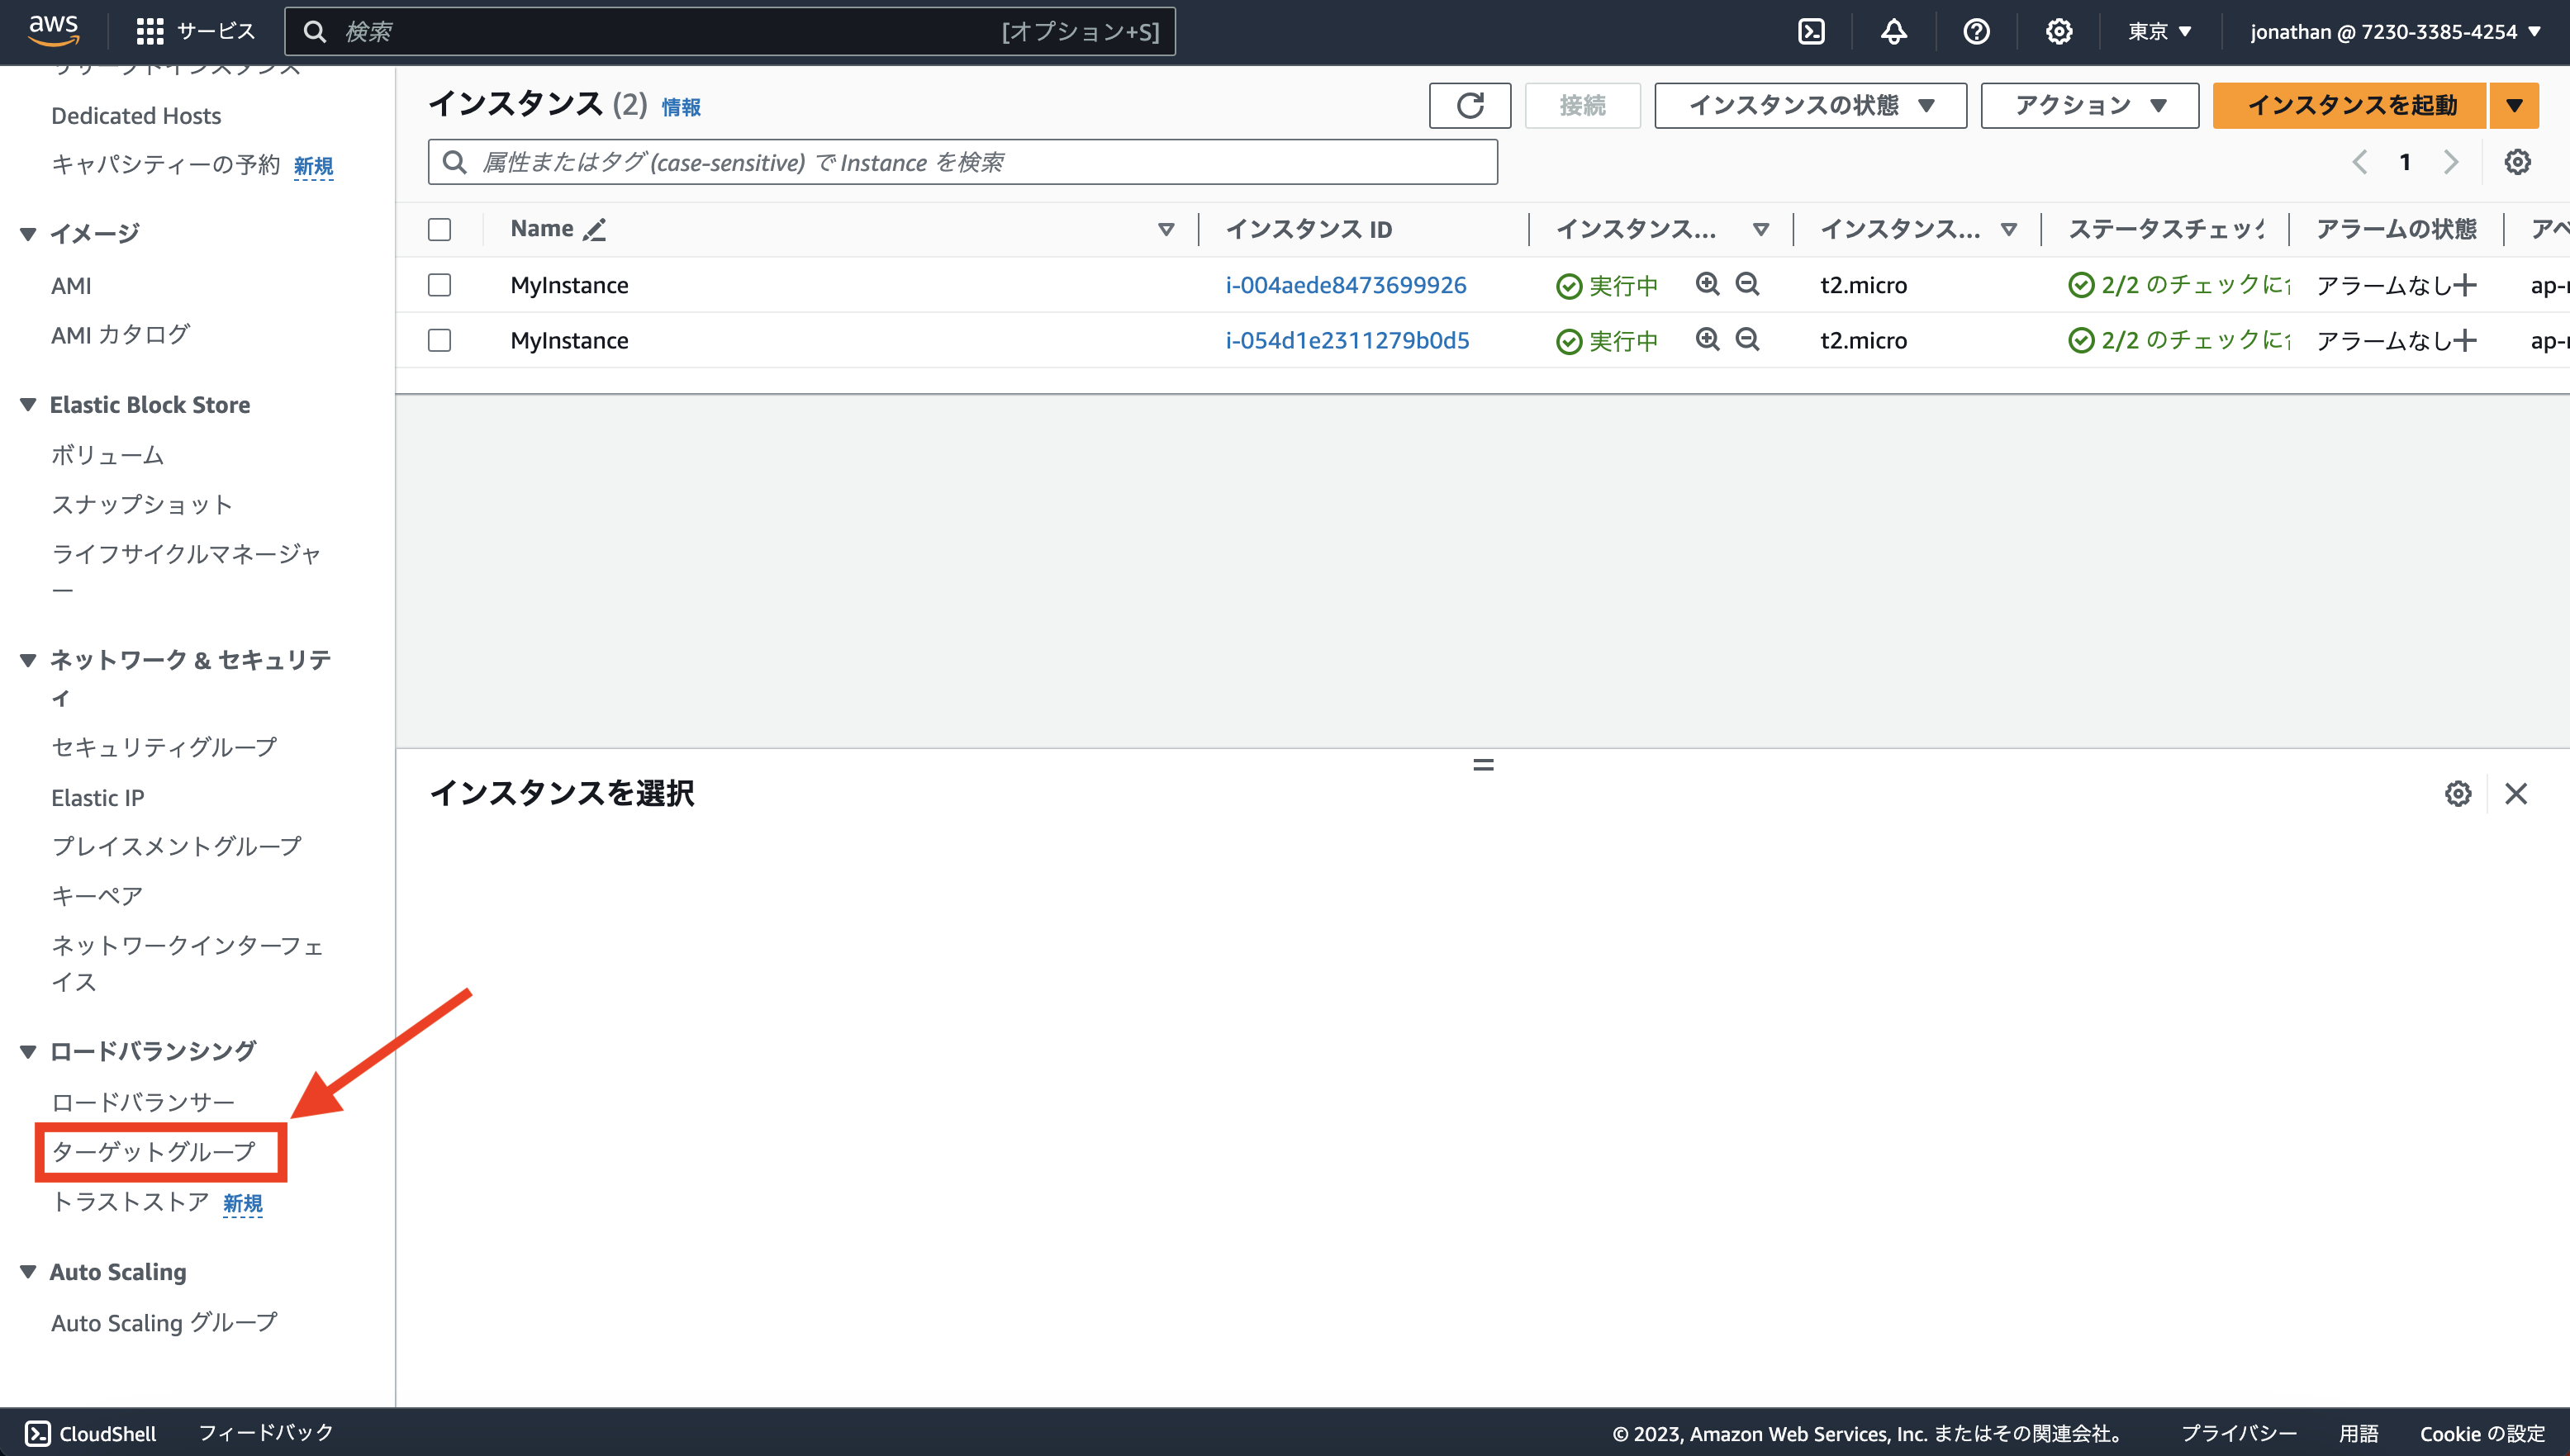Refresh the instances list
This screenshot has width=2570, height=1456.
(x=1469, y=105)
